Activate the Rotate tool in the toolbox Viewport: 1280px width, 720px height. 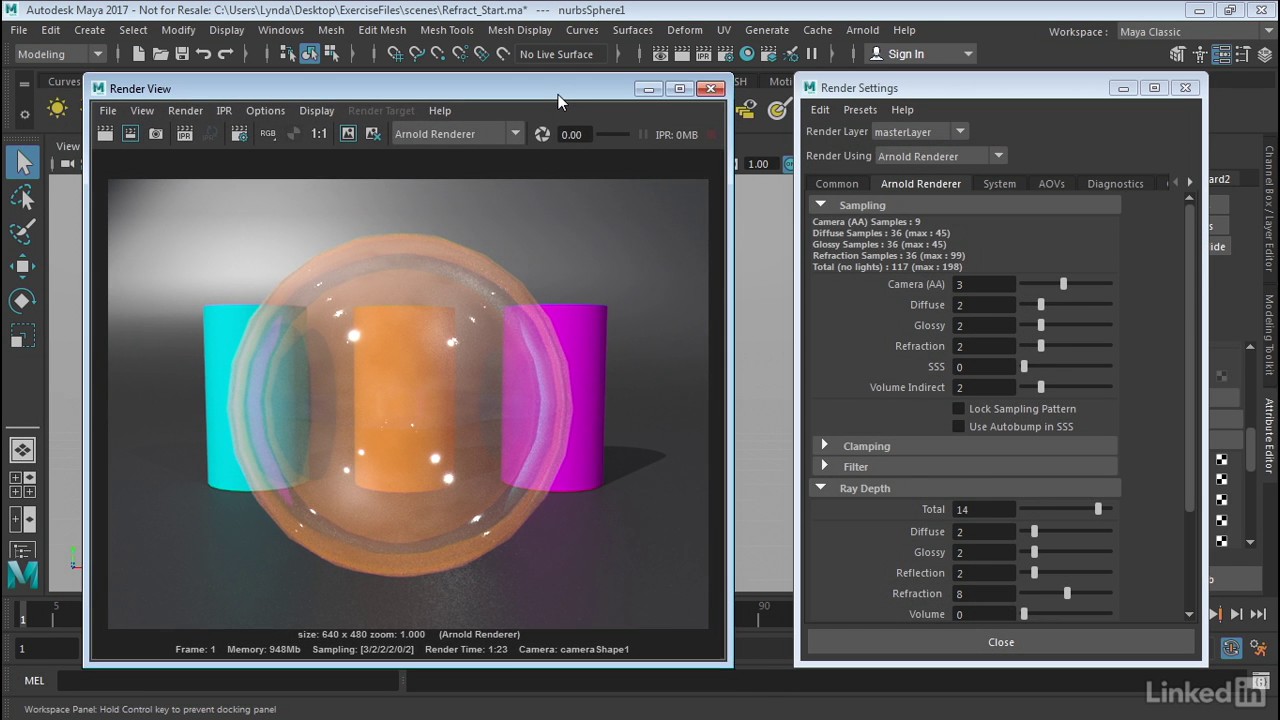click(x=23, y=301)
